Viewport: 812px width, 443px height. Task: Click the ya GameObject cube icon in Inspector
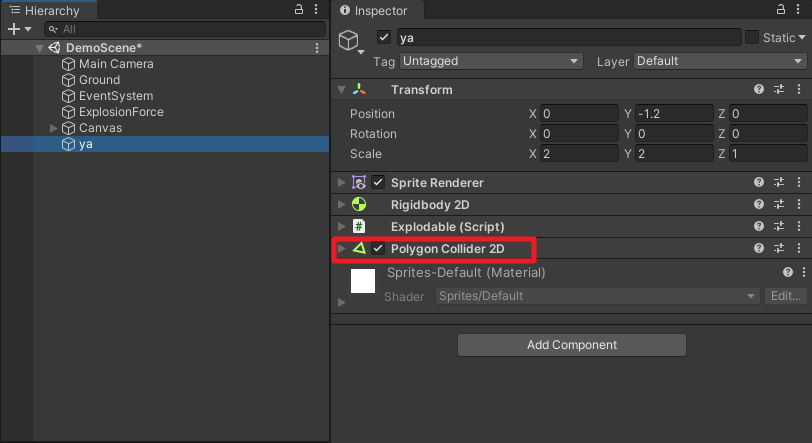tap(350, 40)
